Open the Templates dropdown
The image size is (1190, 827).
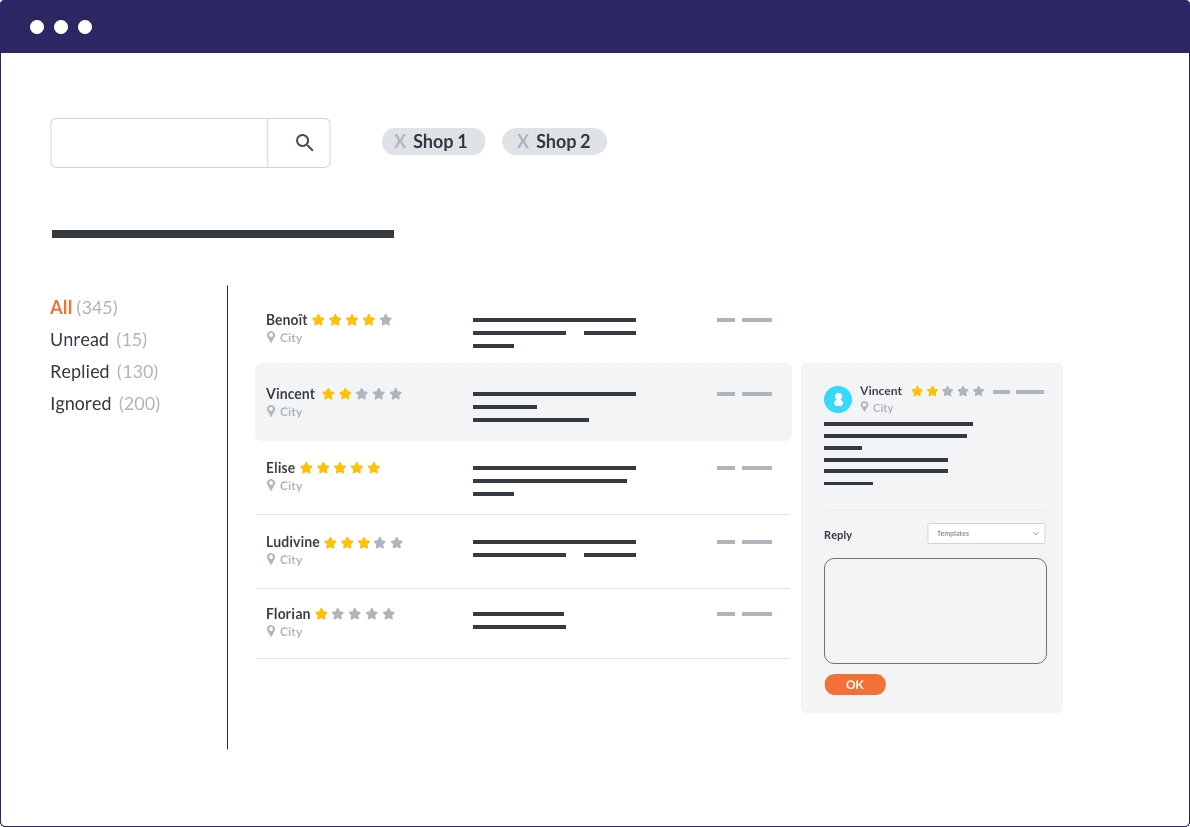pos(986,534)
